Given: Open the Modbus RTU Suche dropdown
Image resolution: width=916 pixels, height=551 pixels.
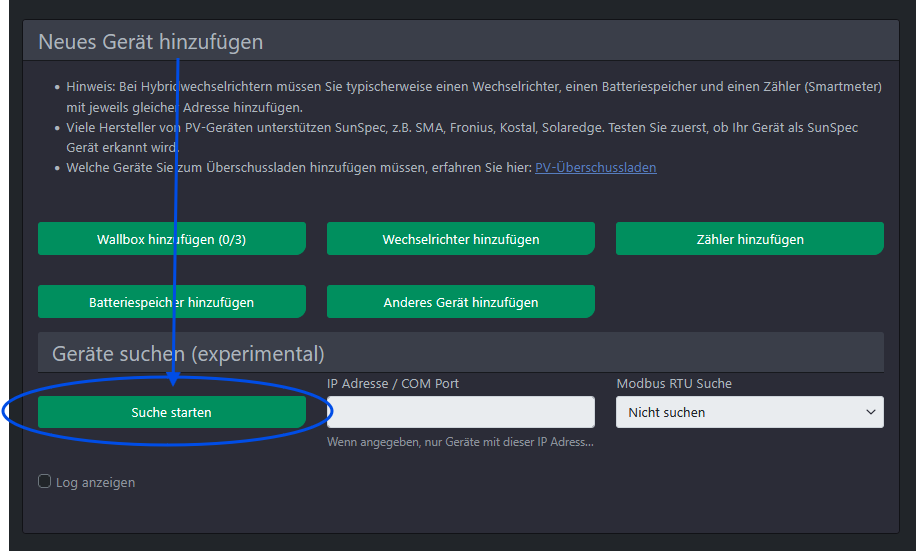Looking at the screenshot, I should pos(749,412).
